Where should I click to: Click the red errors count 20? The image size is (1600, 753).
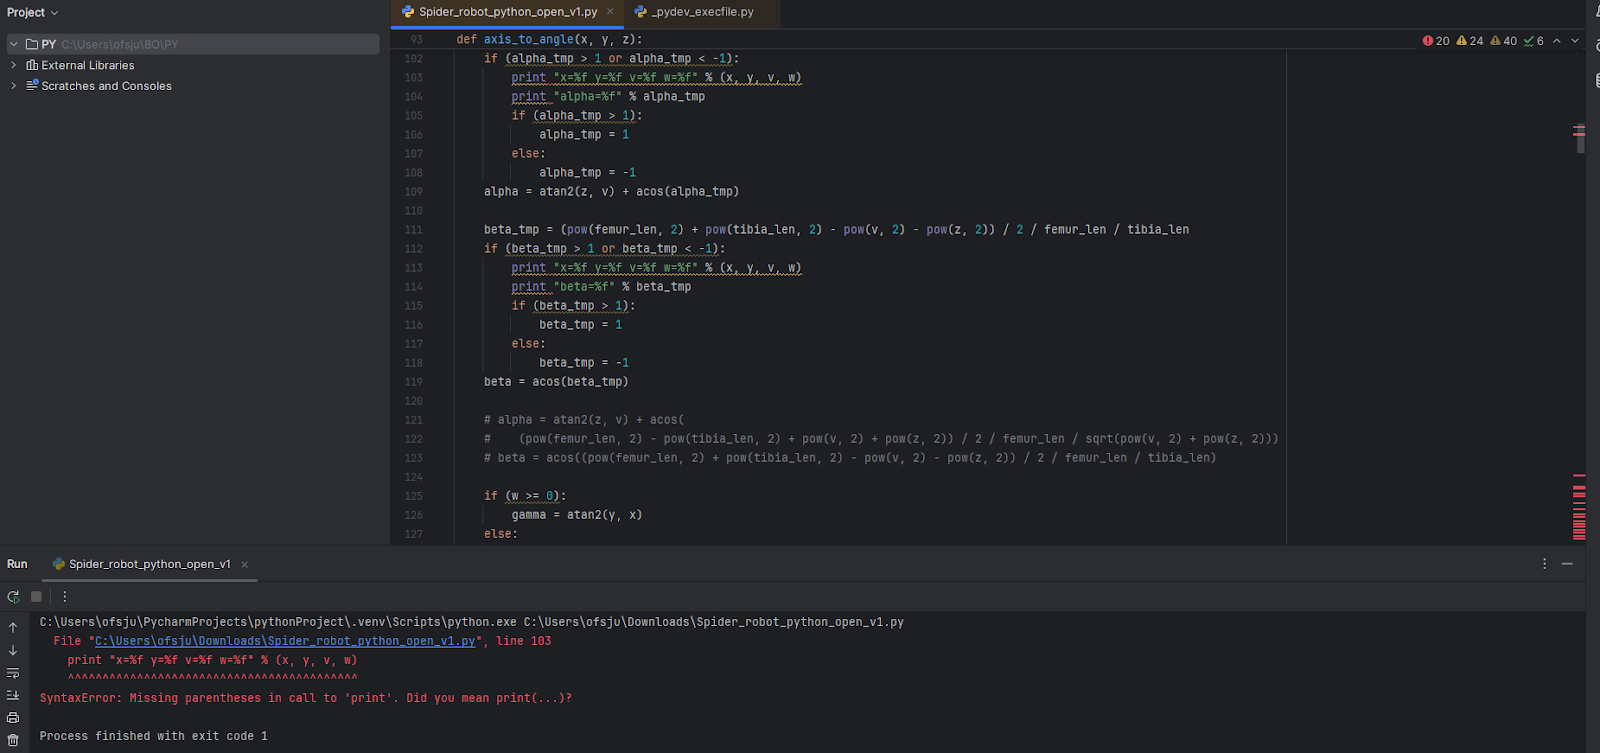pos(1436,41)
